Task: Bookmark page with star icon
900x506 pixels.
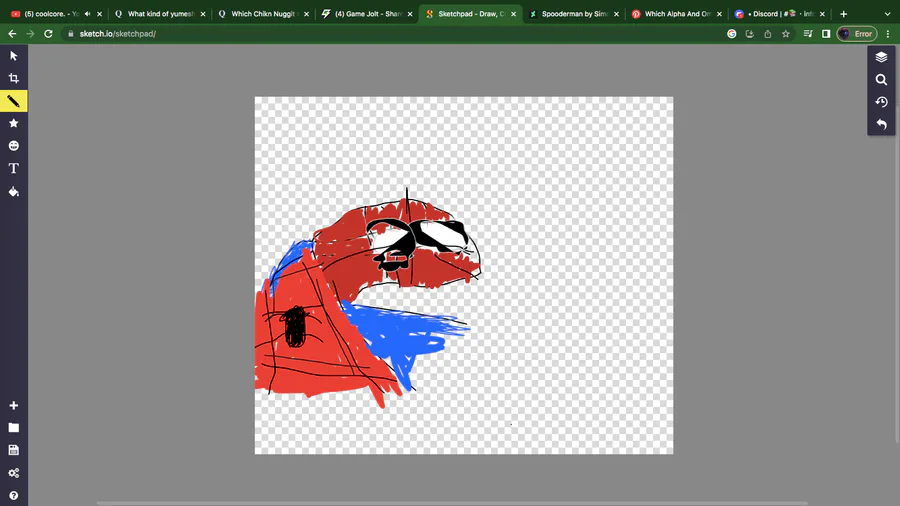Action: (786, 34)
